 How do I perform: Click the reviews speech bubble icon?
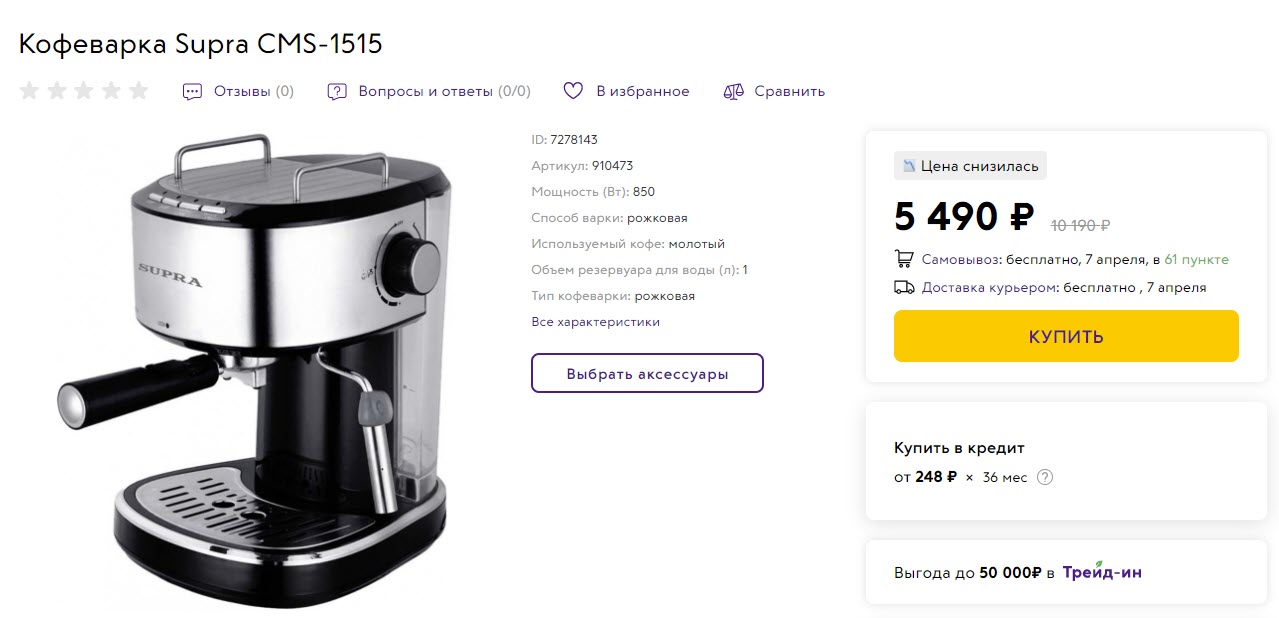coord(192,92)
